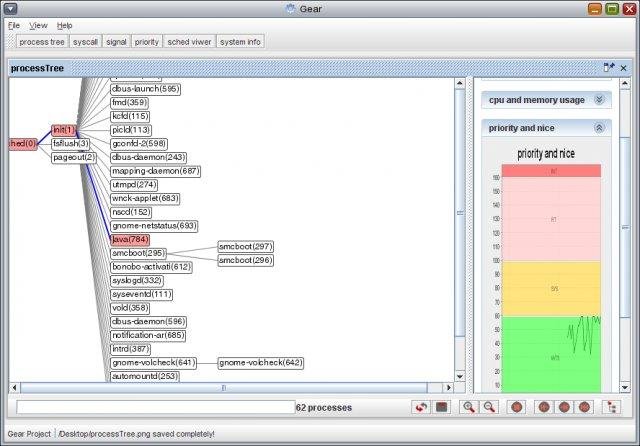640x446 pixels.
Task: Select the dbus-launch(595) node
Action: pyautogui.click(x=145, y=89)
